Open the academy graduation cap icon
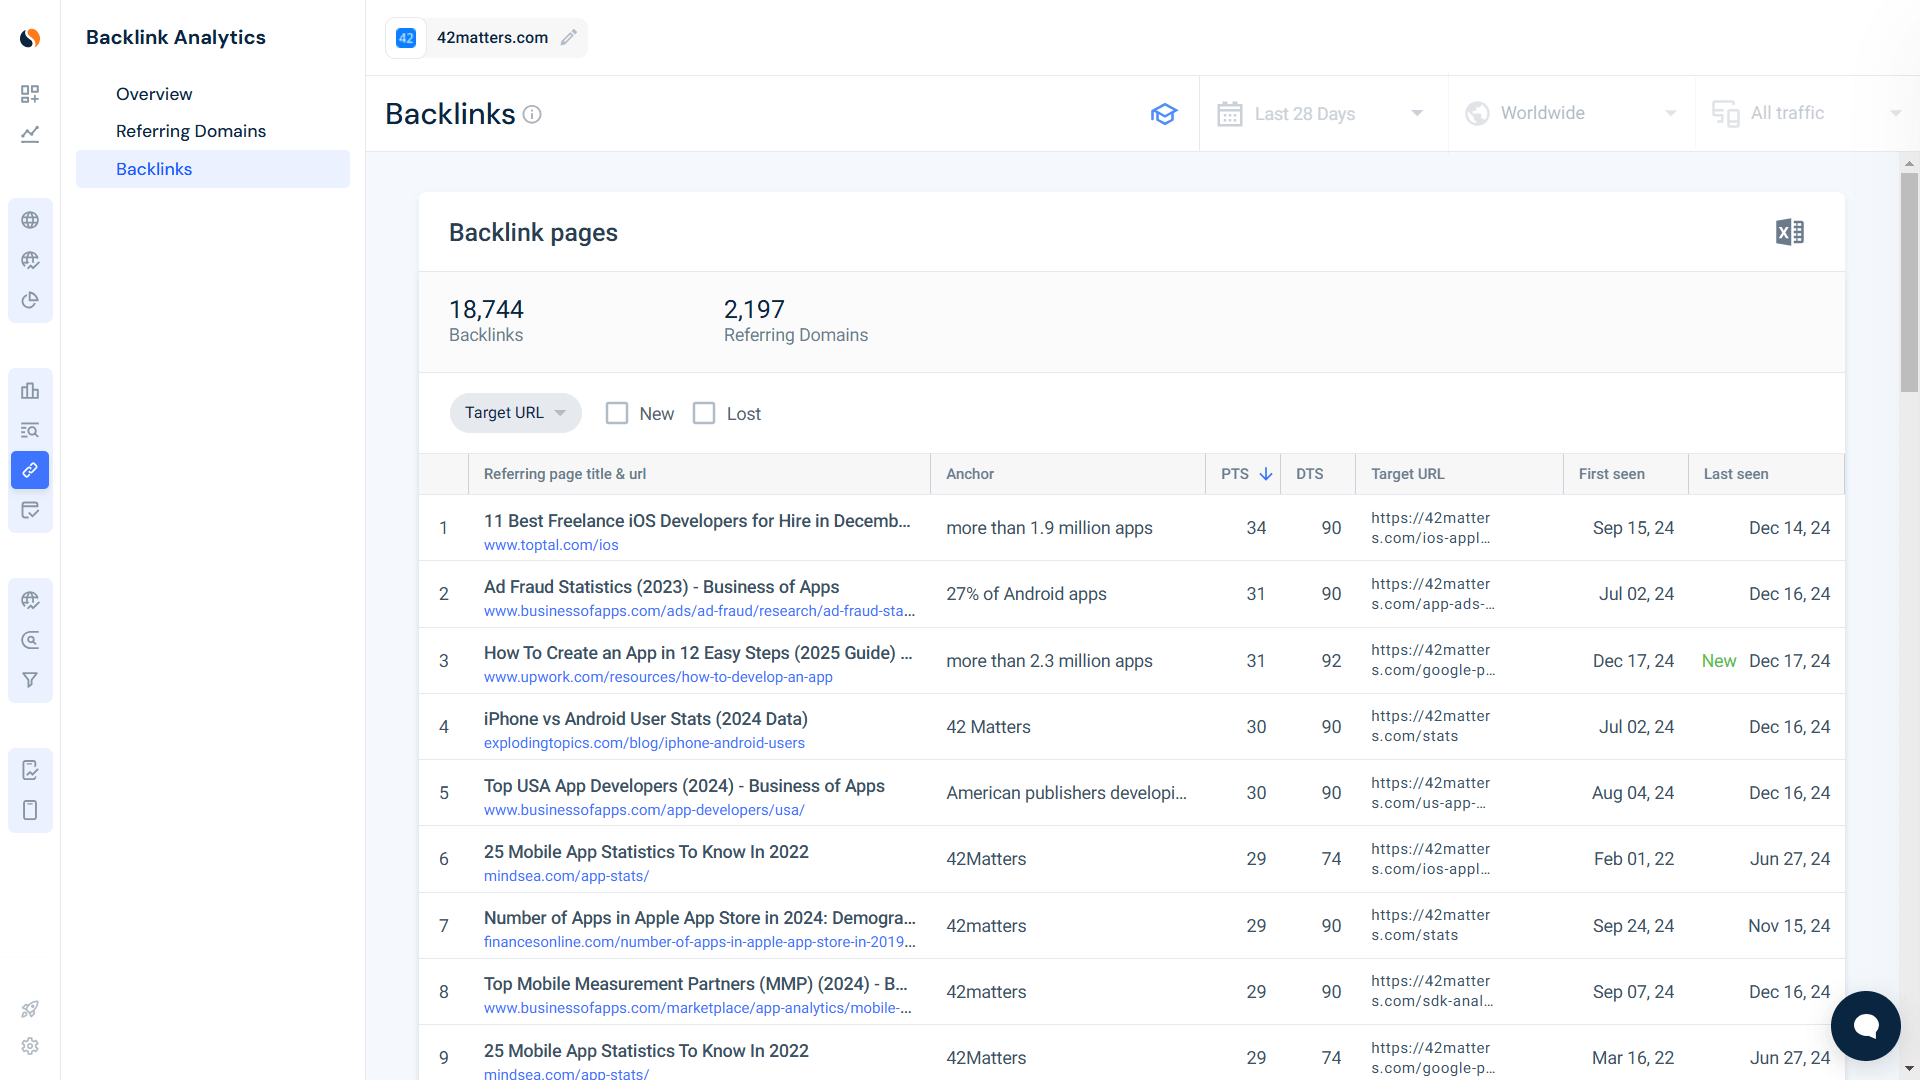This screenshot has width=1920, height=1080. [x=1164, y=114]
